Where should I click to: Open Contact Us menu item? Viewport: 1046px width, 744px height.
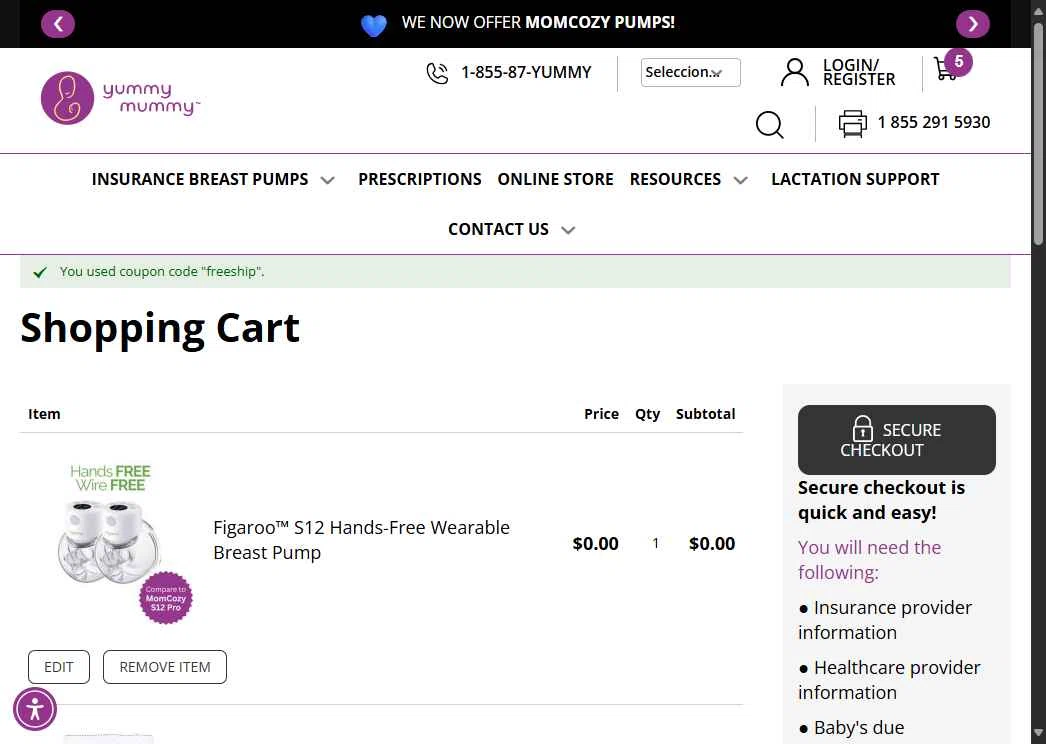pos(498,229)
